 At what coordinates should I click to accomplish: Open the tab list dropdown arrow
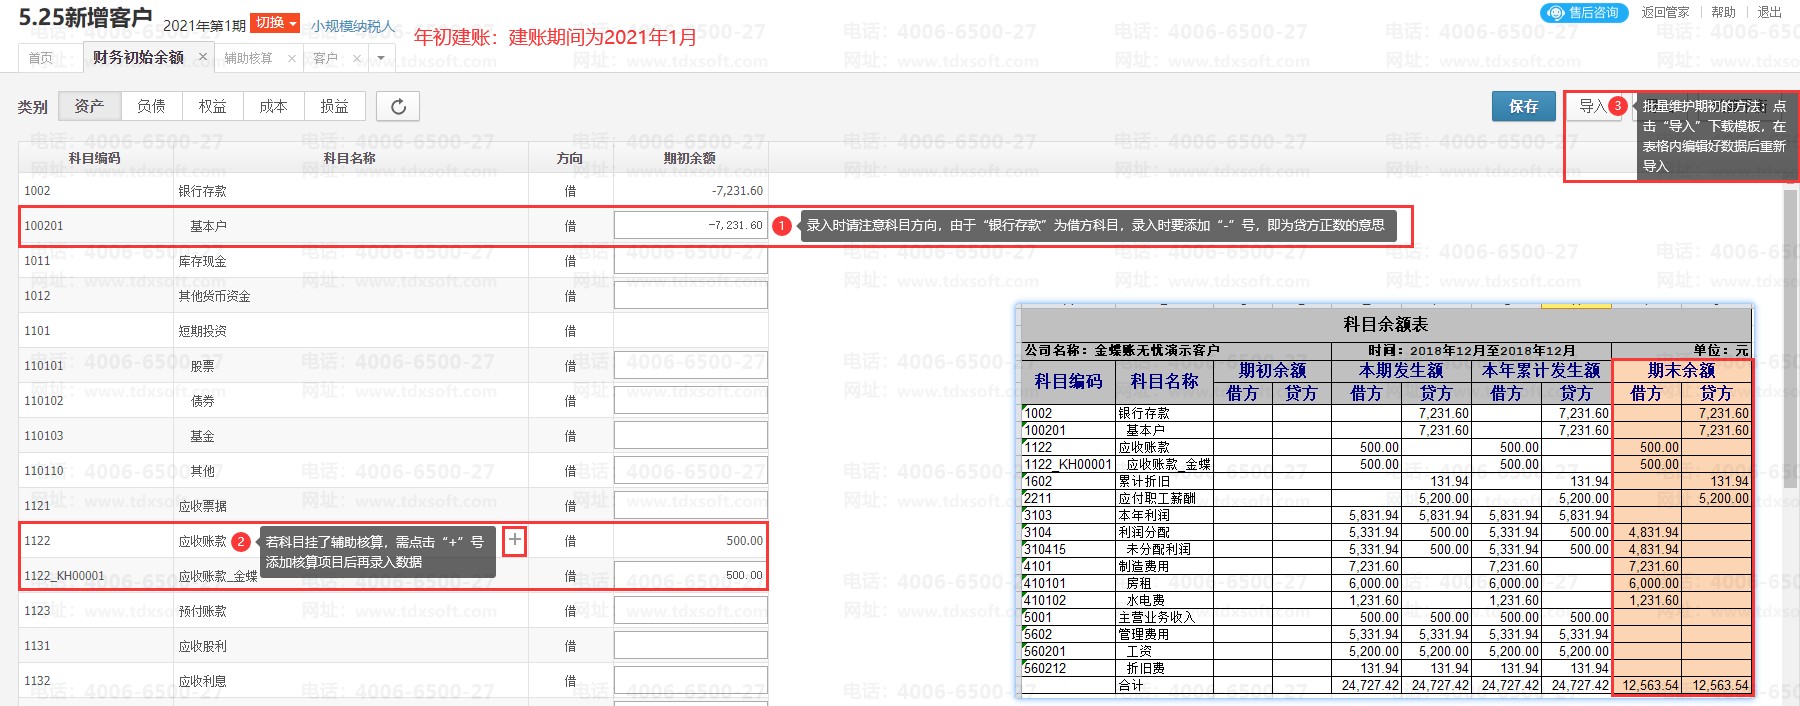381,59
